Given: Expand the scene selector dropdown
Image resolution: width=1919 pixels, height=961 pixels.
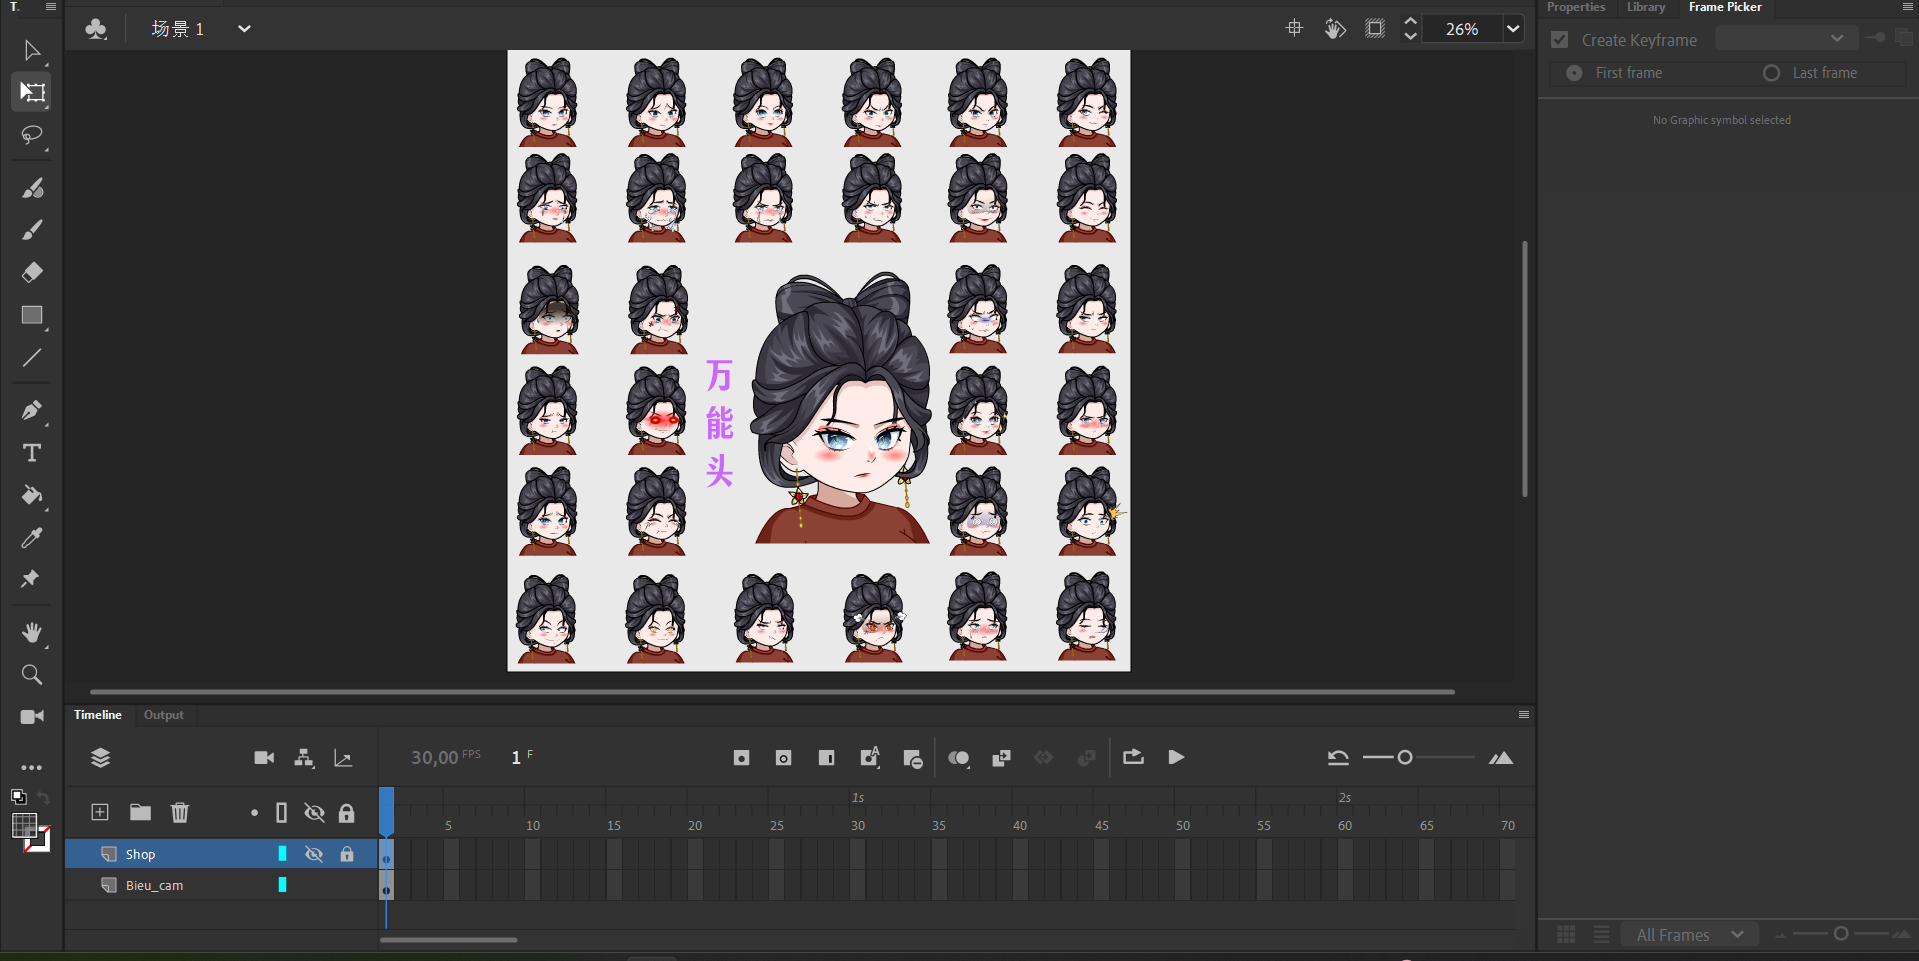Looking at the screenshot, I should coord(244,29).
